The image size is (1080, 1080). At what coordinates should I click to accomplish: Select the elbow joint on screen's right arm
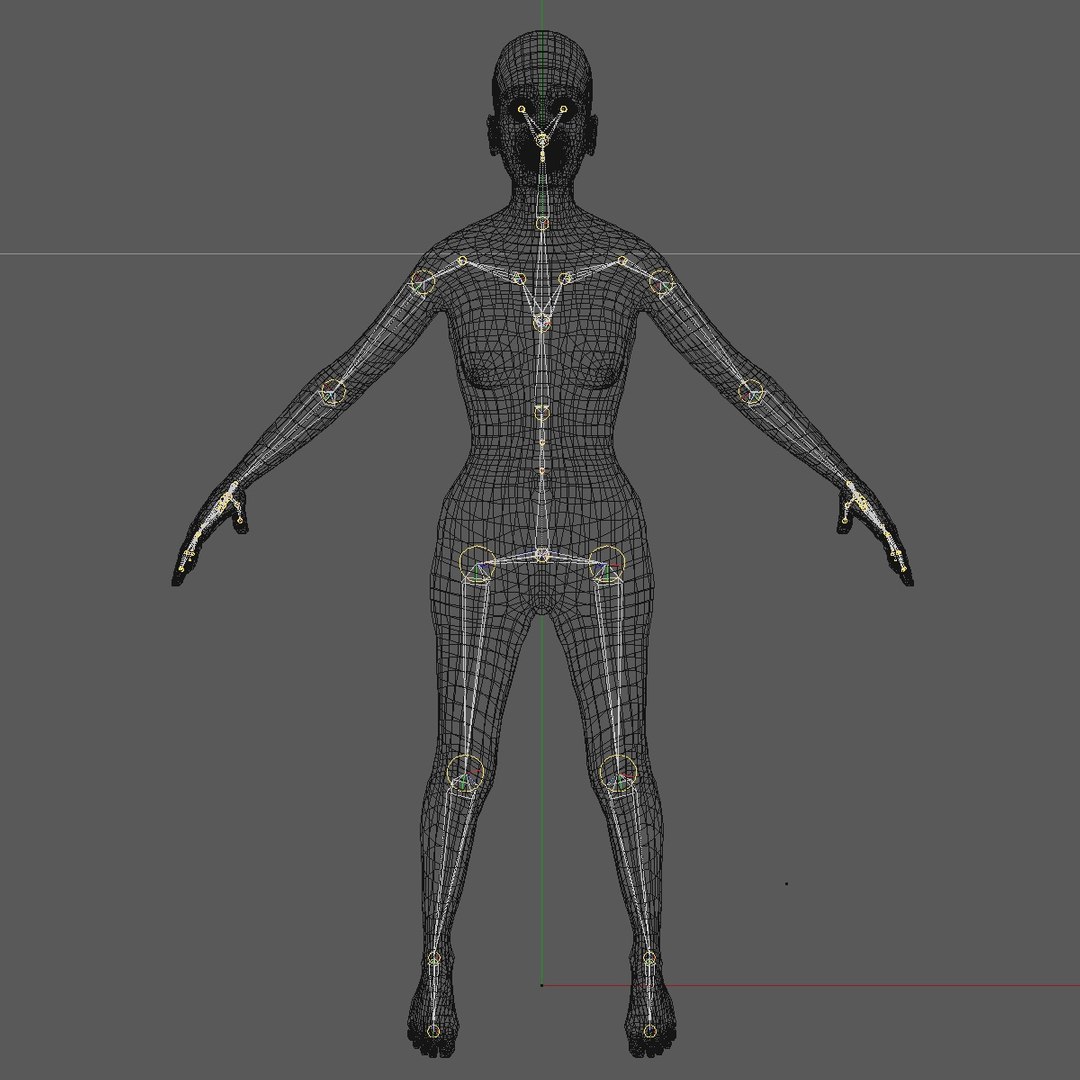(x=751, y=393)
